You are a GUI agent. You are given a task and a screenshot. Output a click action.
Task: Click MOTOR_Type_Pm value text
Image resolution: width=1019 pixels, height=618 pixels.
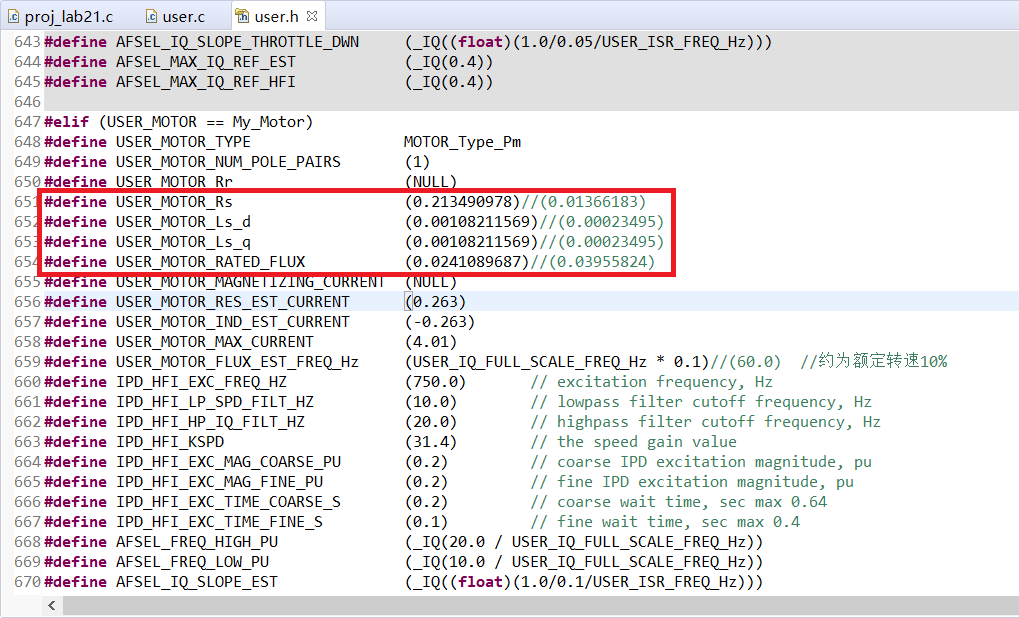(x=462, y=142)
